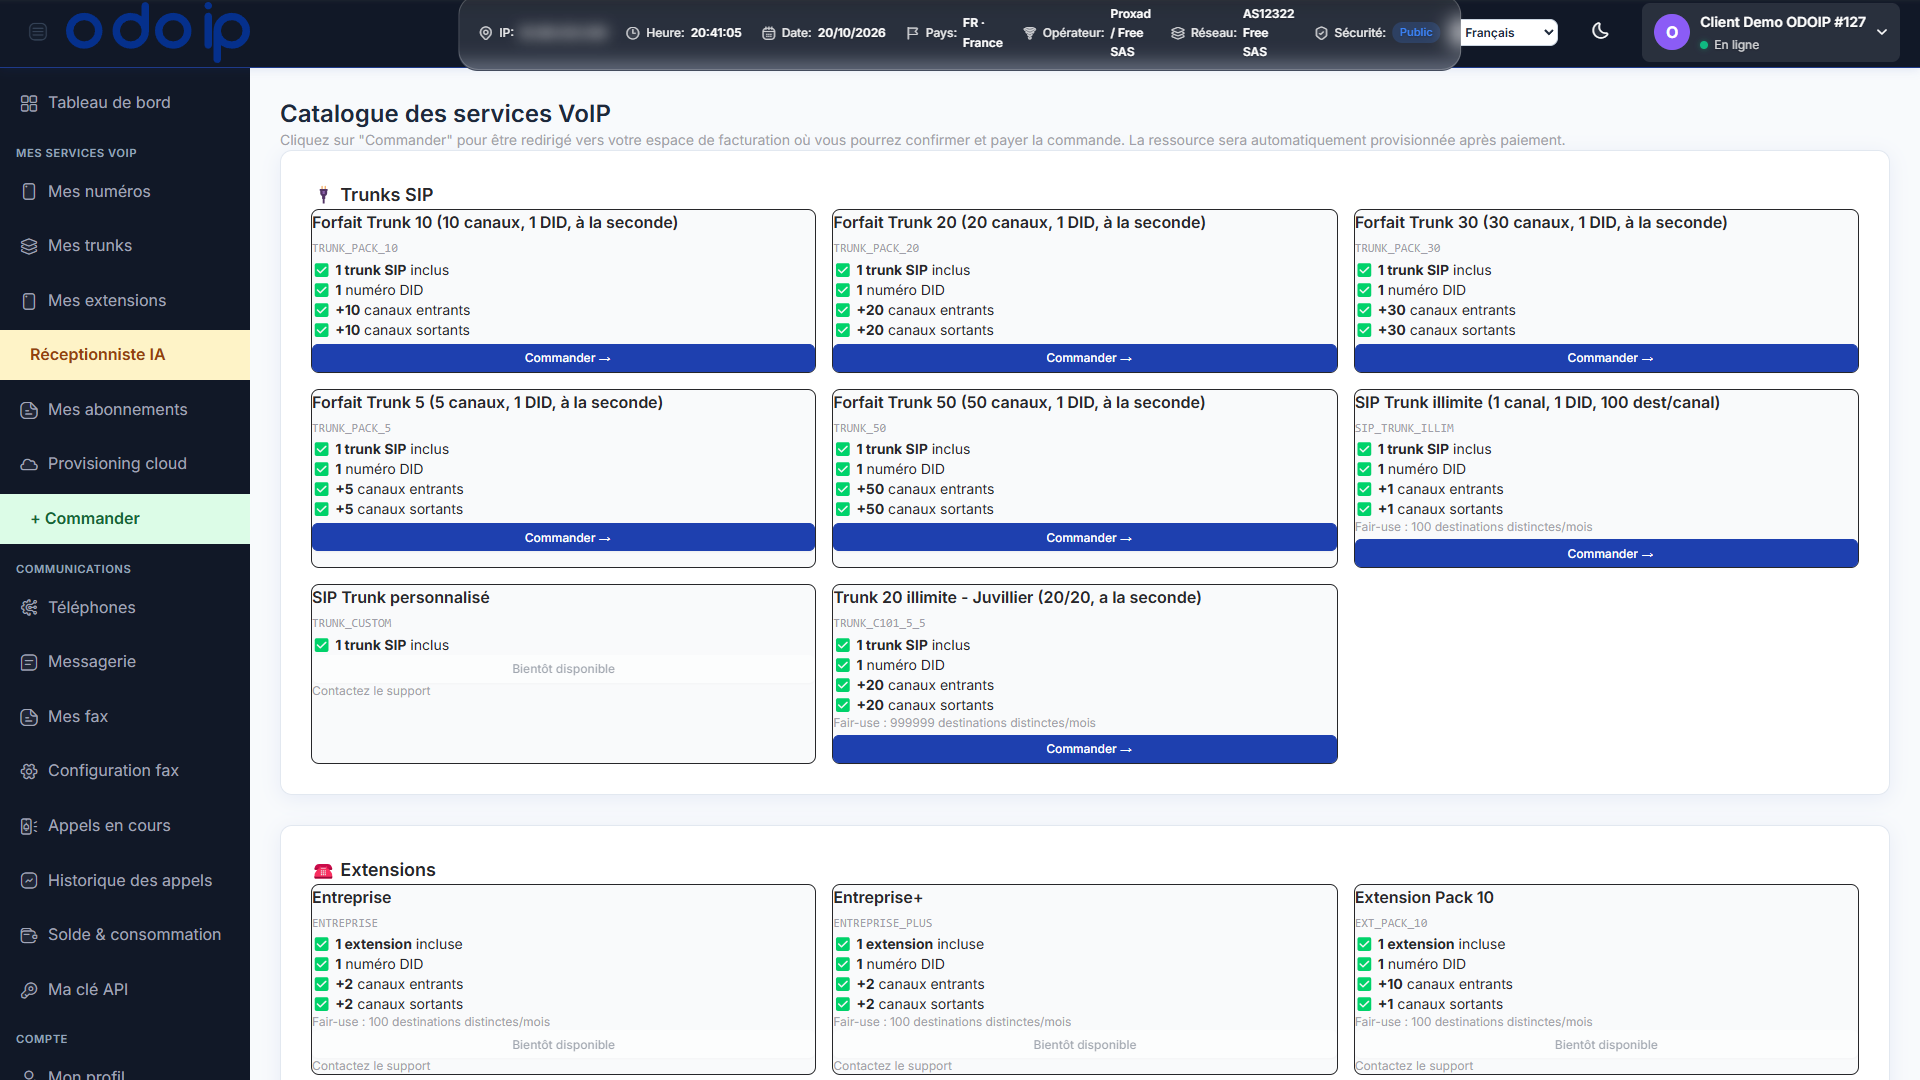
Task: Click the Appels en cours icon
Action: coord(29,826)
